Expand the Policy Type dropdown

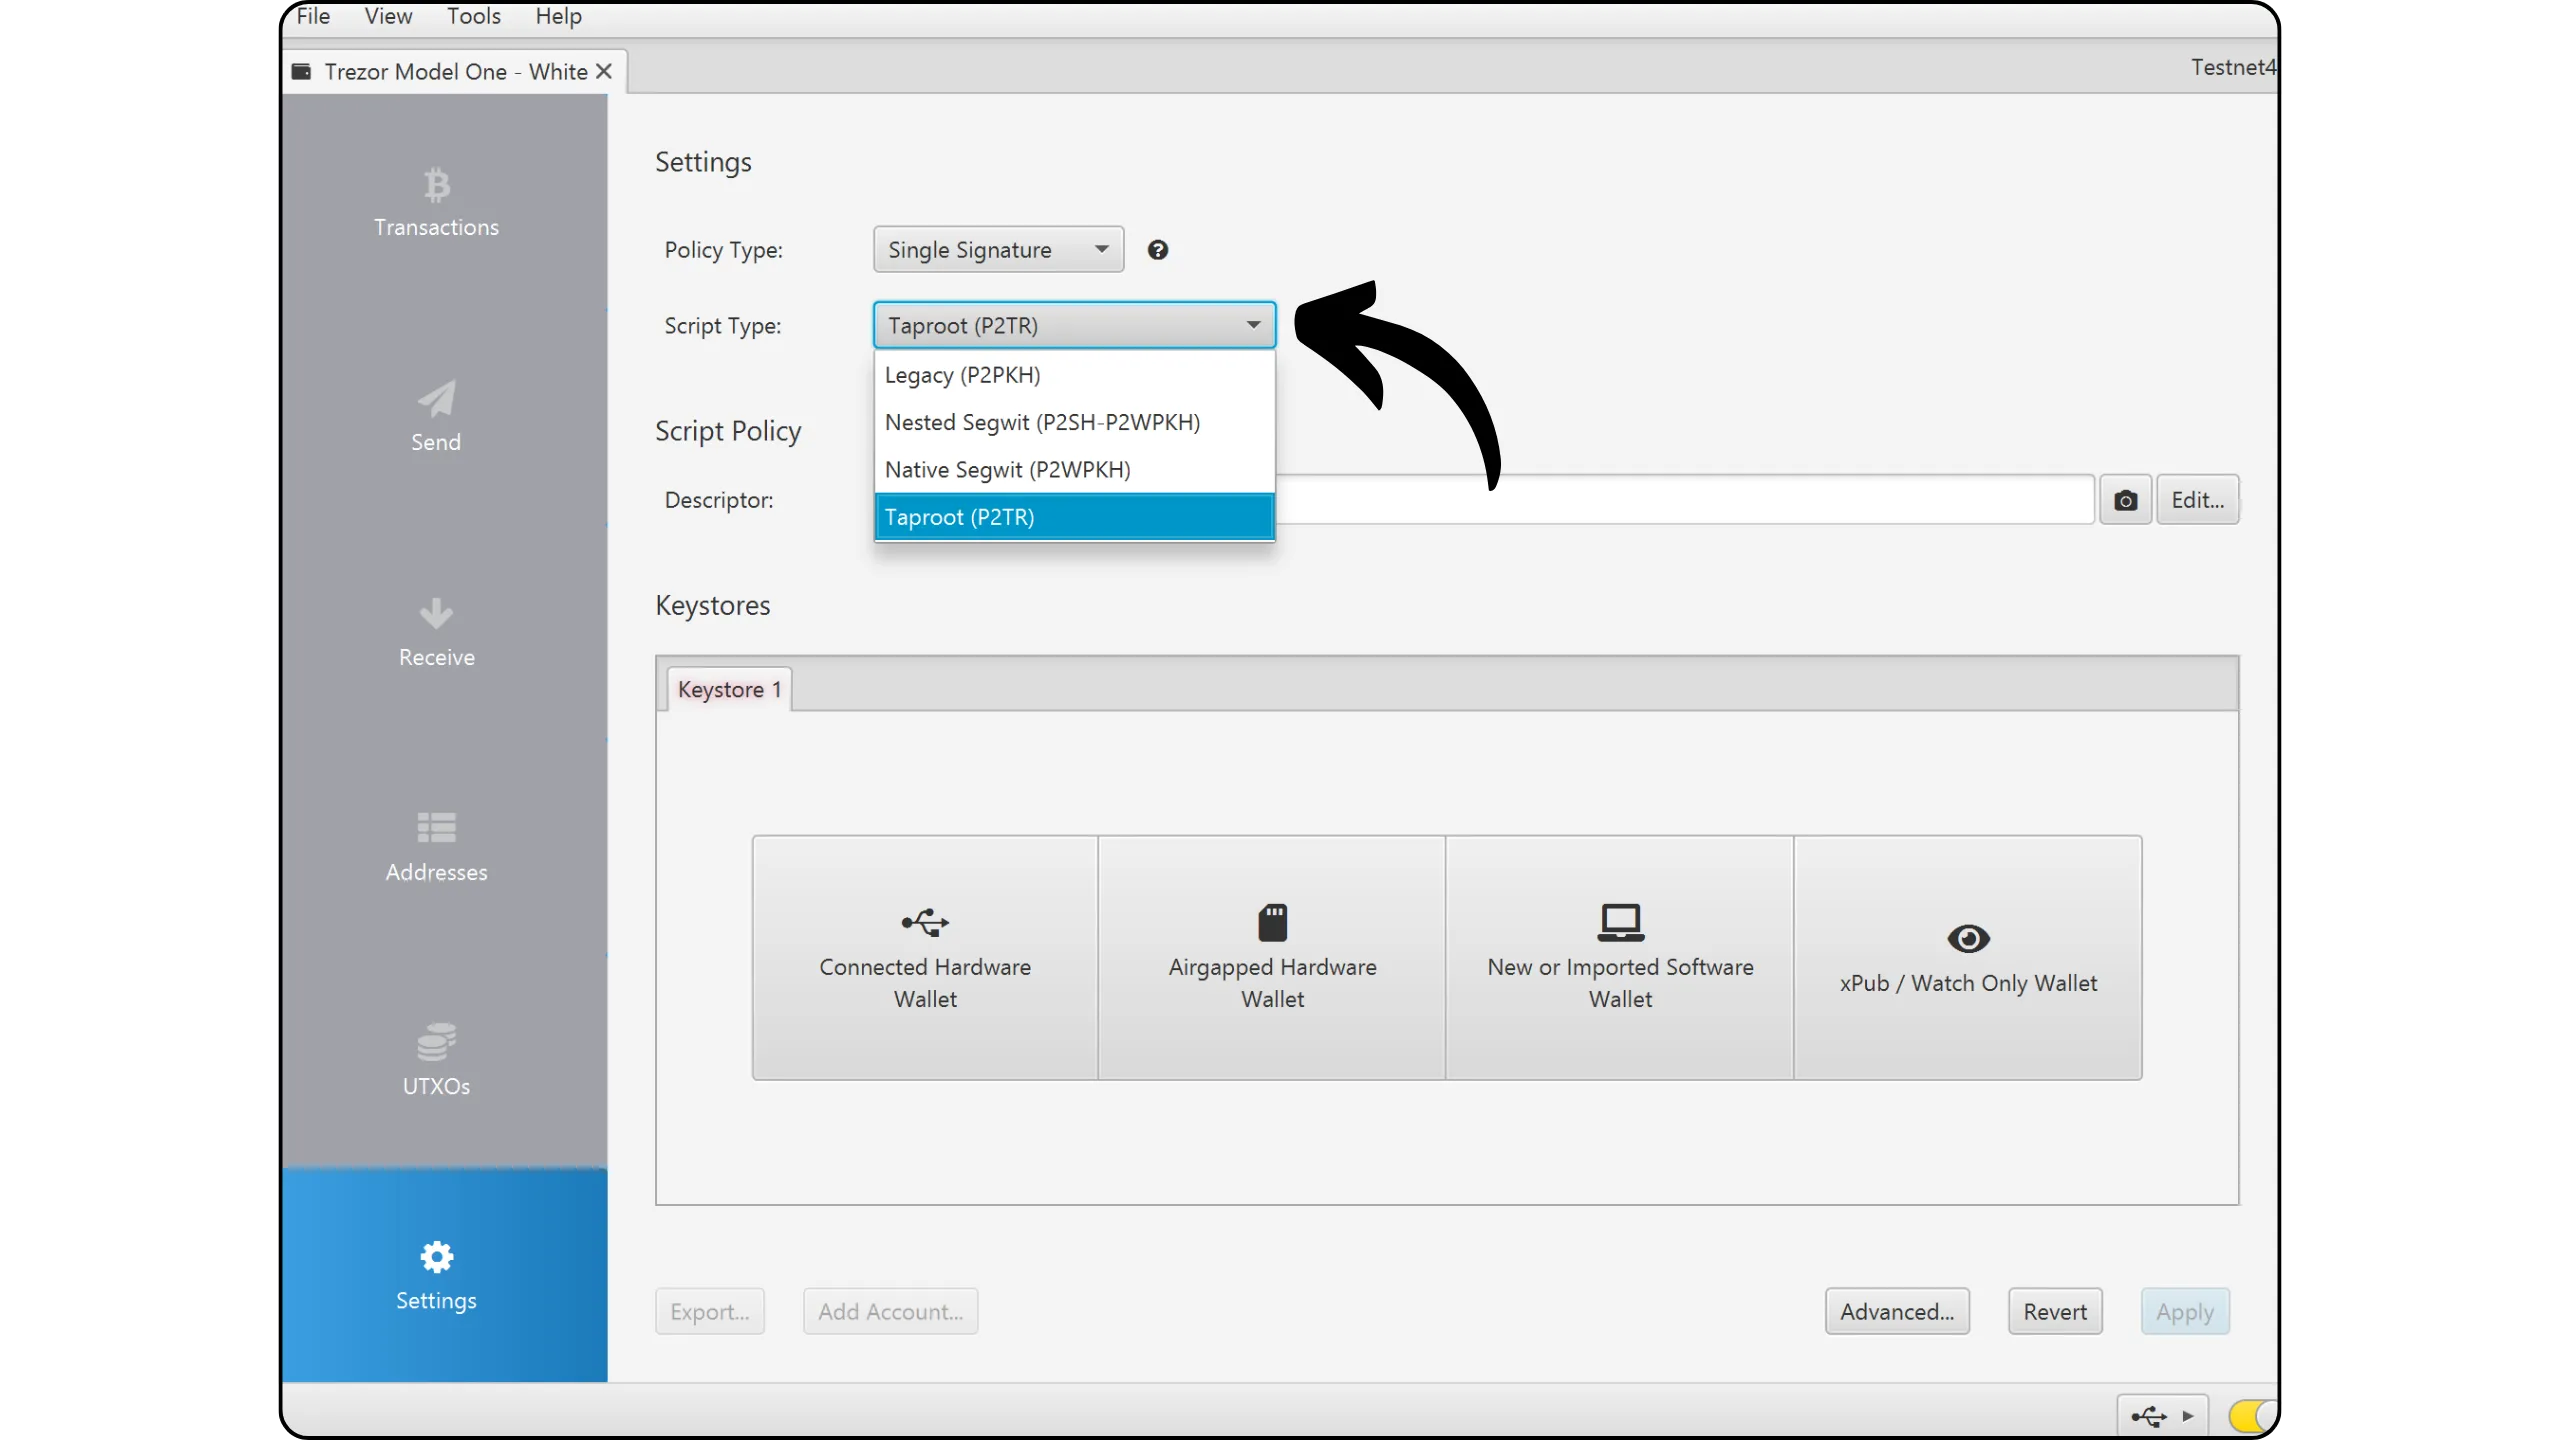(x=998, y=250)
